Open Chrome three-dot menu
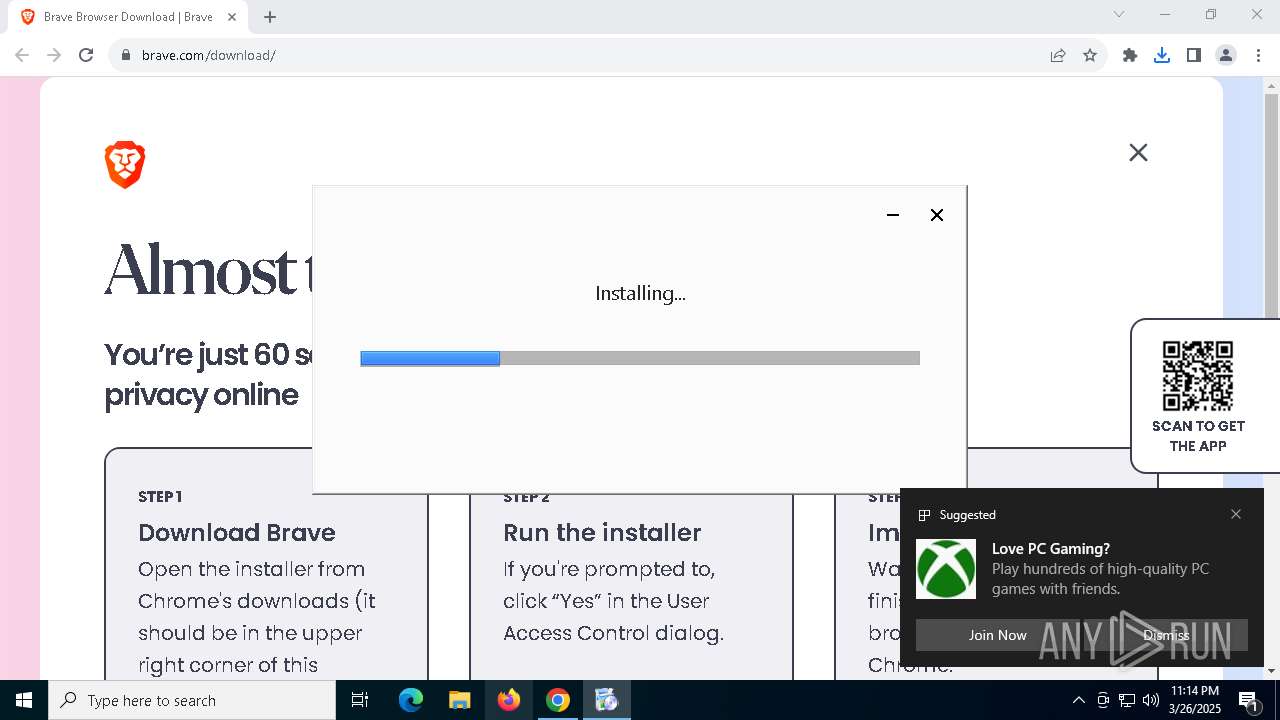The height and width of the screenshot is (720, 1280). click(x=1258, y=55)
